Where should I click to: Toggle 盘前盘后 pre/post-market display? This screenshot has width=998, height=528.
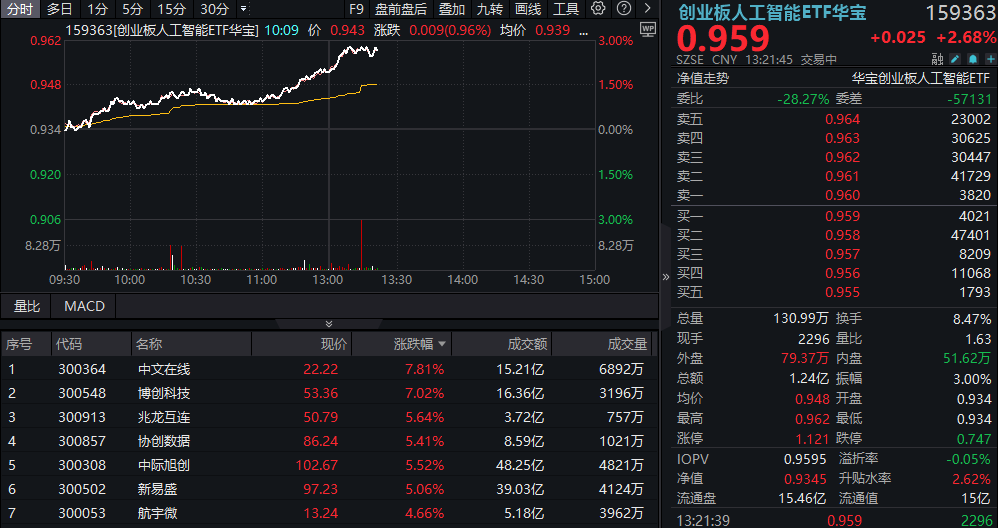[400, 9]
